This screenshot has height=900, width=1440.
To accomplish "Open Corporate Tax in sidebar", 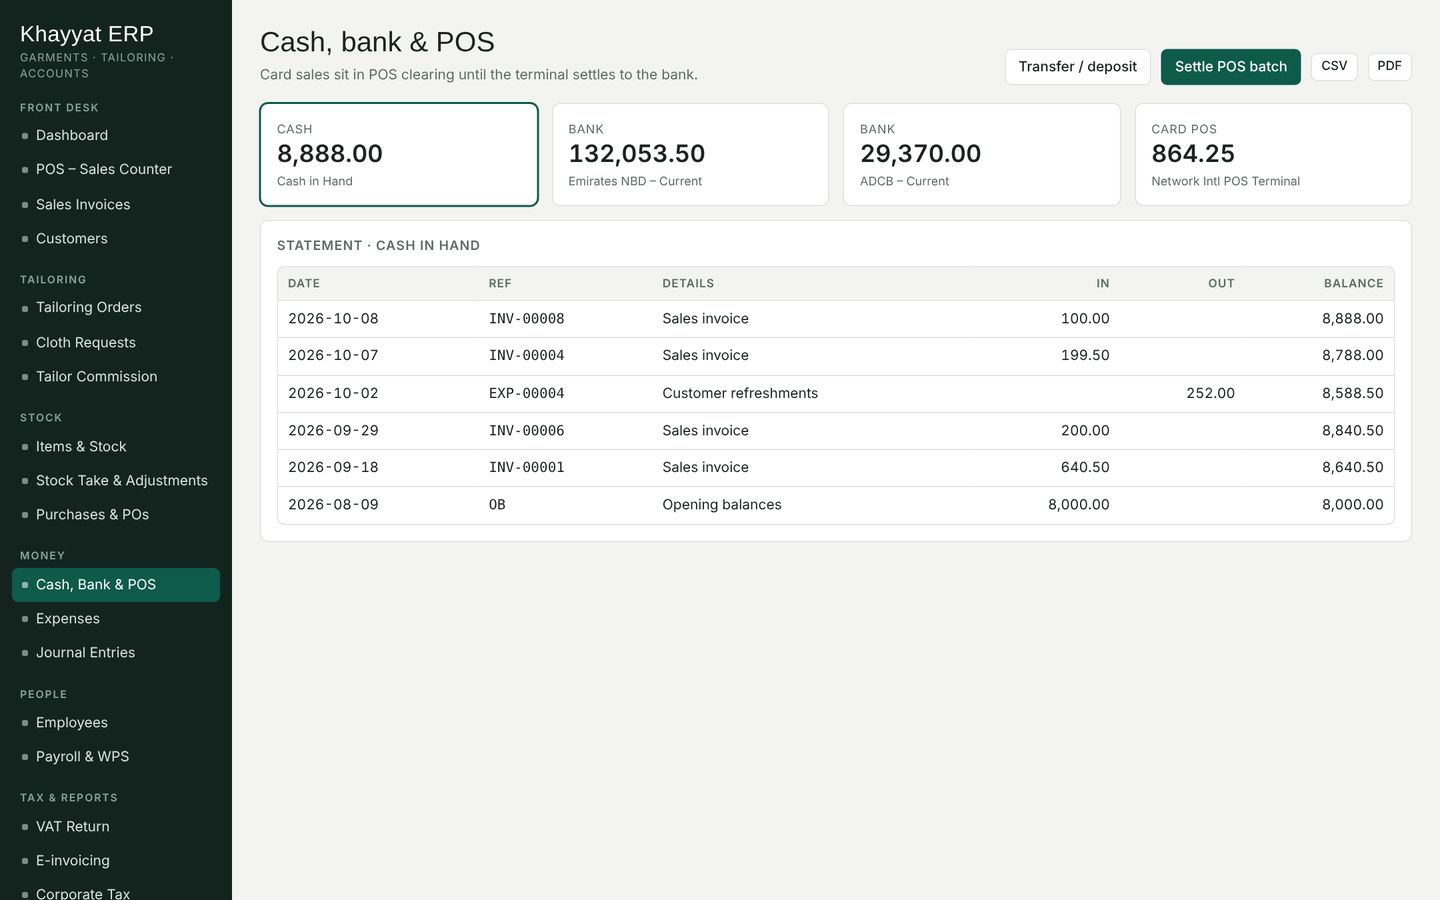I will pos(116,889).
